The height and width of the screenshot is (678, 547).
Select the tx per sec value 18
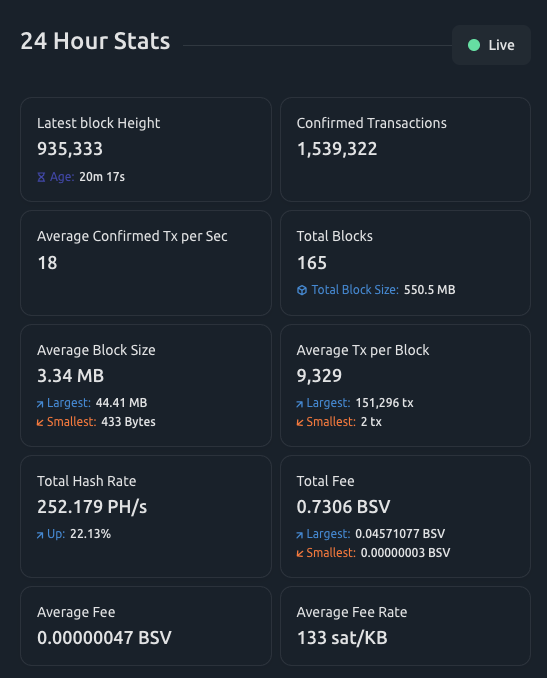(x=47, y=263)
